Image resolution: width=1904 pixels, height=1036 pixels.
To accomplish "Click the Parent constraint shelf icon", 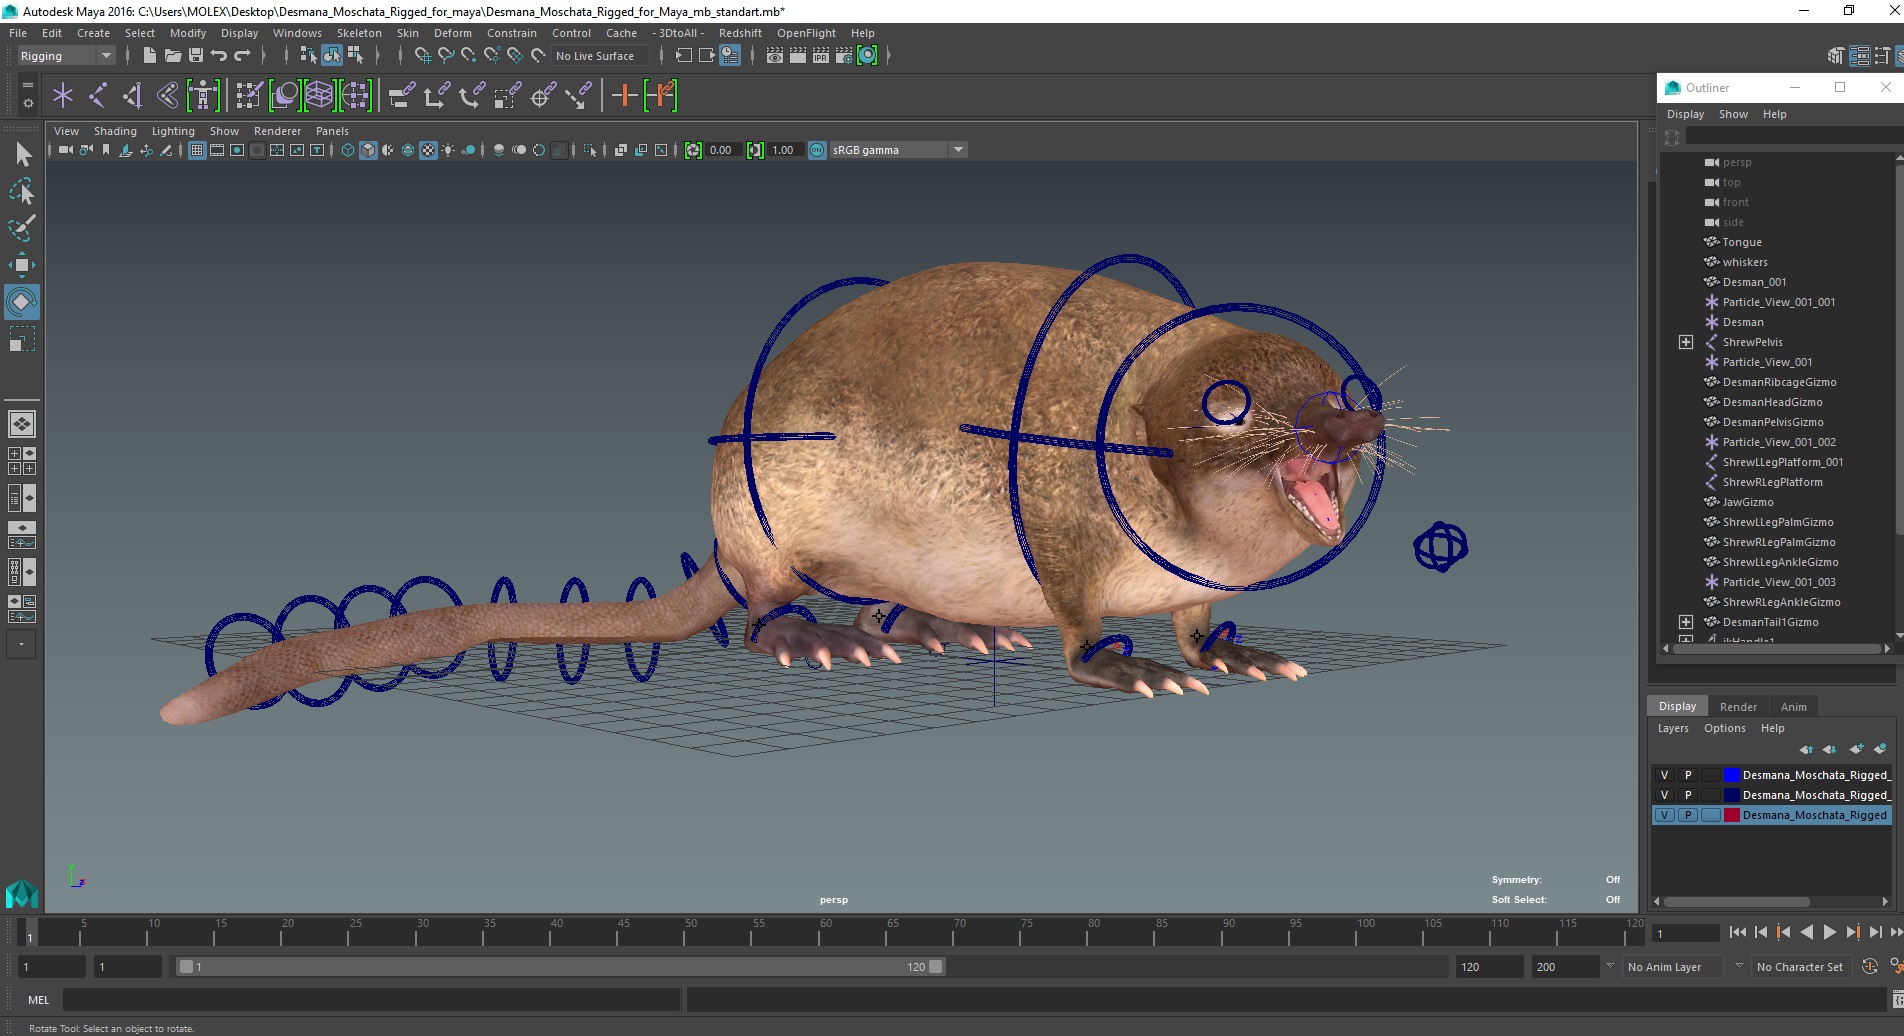I will click(x=402, y=96).
